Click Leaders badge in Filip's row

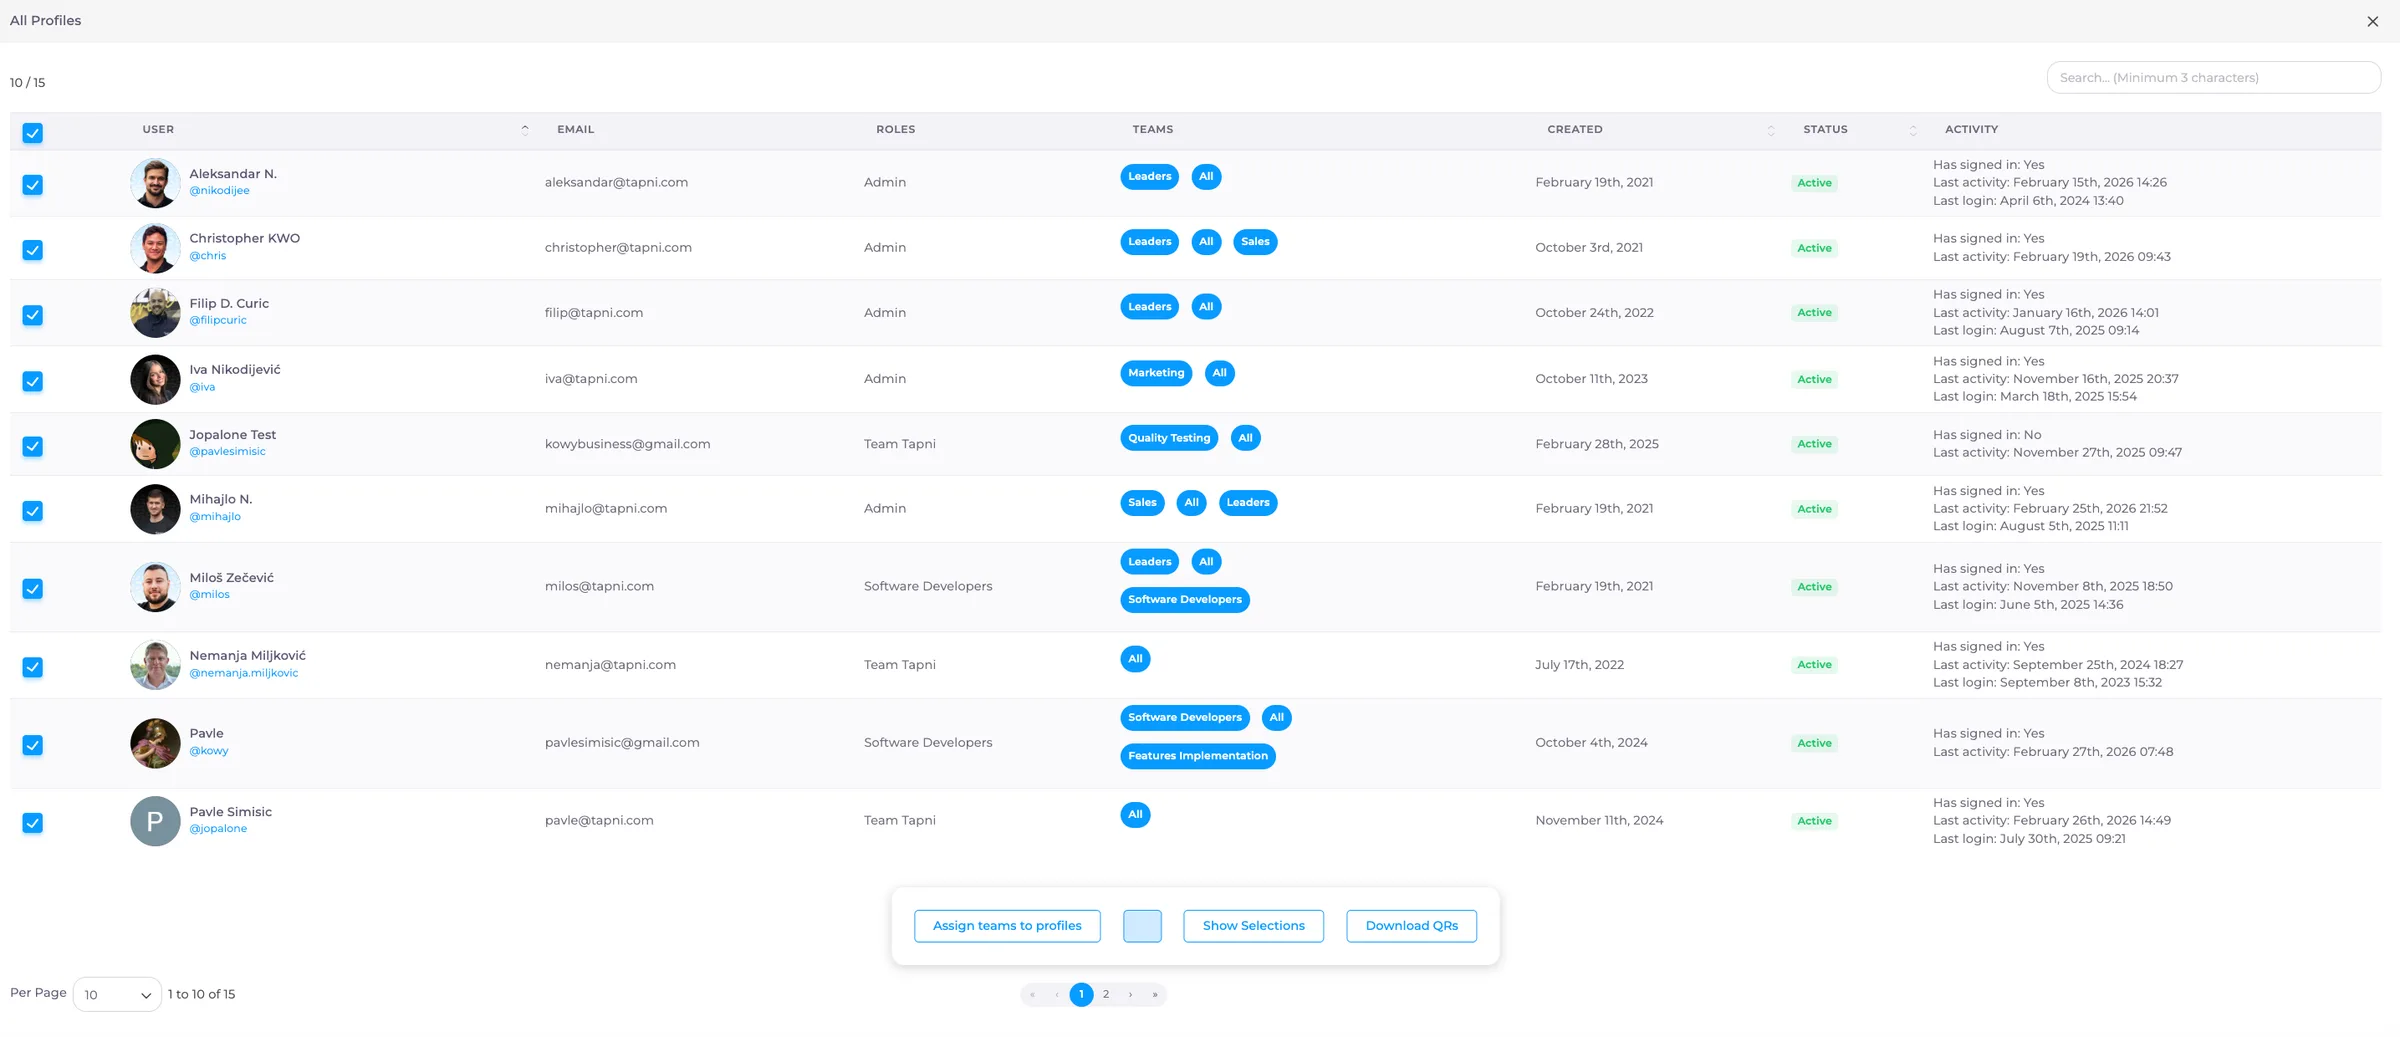pyautogui.click(x=1149, y=307)
